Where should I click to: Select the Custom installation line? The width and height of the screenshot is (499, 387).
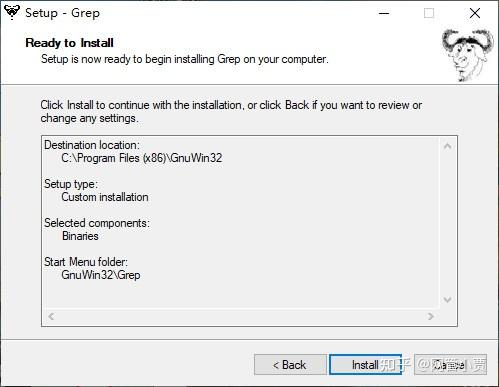tap(105, 197)
